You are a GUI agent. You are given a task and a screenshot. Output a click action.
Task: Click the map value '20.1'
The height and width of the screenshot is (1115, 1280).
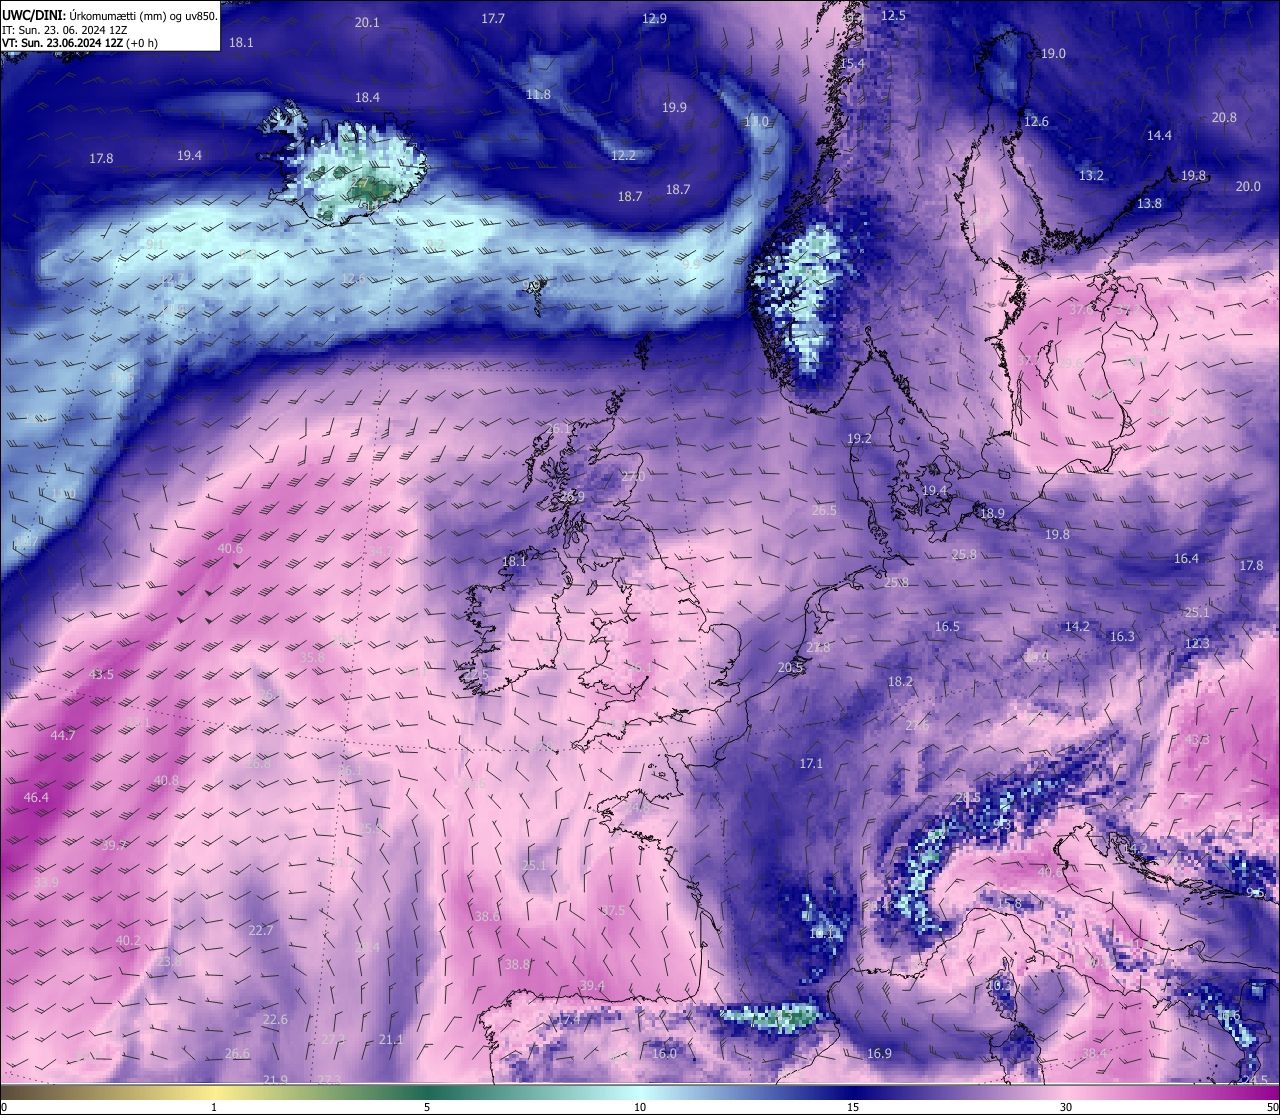tap(367, 22)
